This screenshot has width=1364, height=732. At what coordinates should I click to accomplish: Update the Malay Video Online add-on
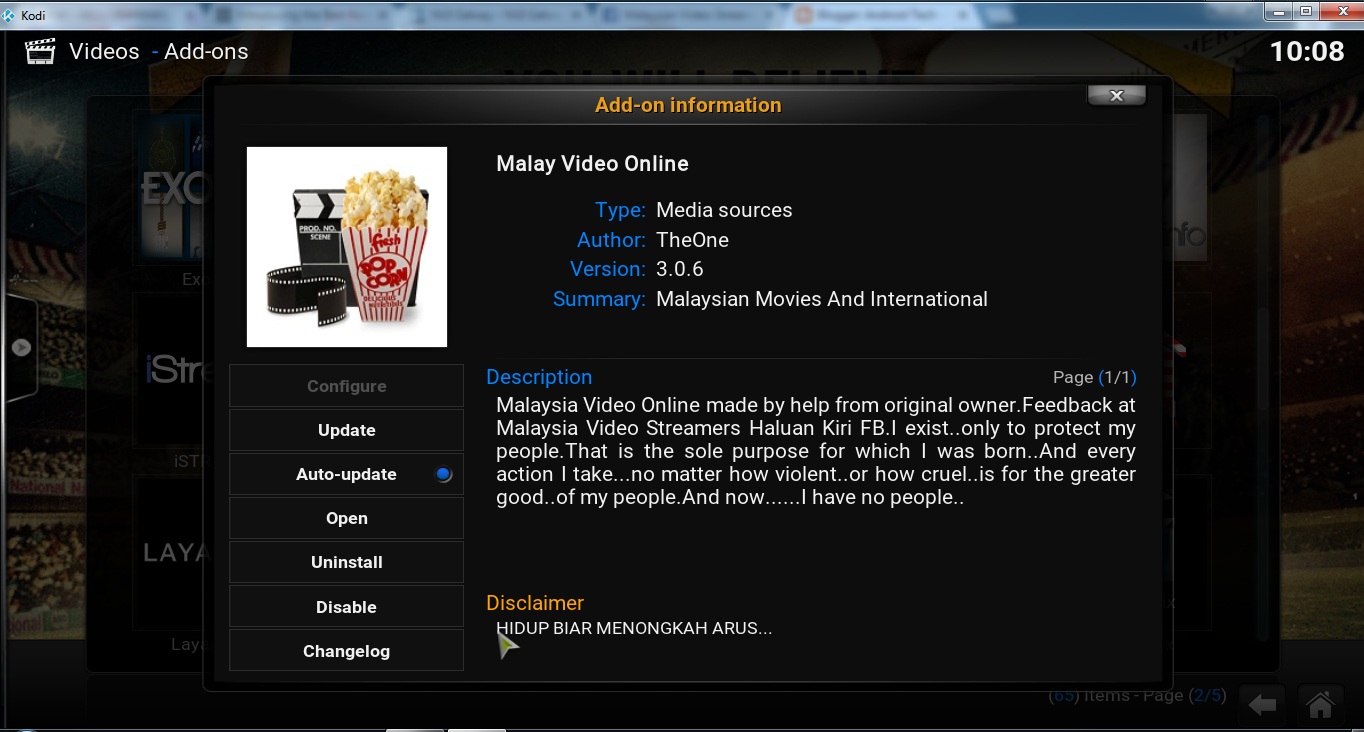pos(346,430)
